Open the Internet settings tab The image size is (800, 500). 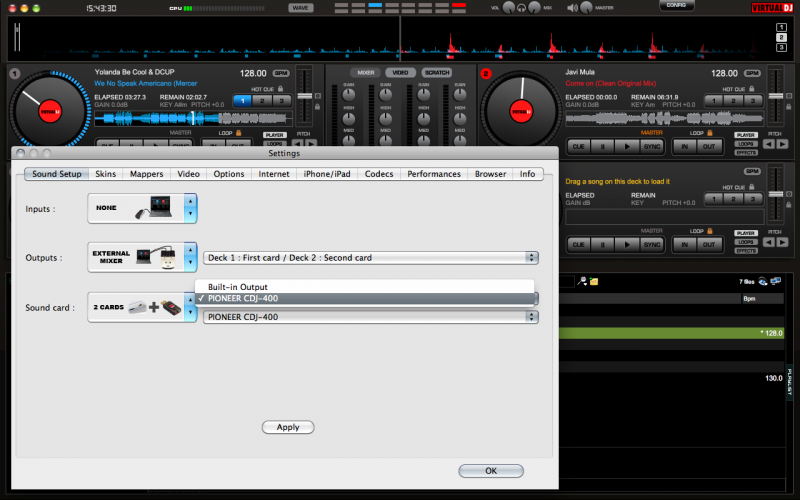click(273, 174)
